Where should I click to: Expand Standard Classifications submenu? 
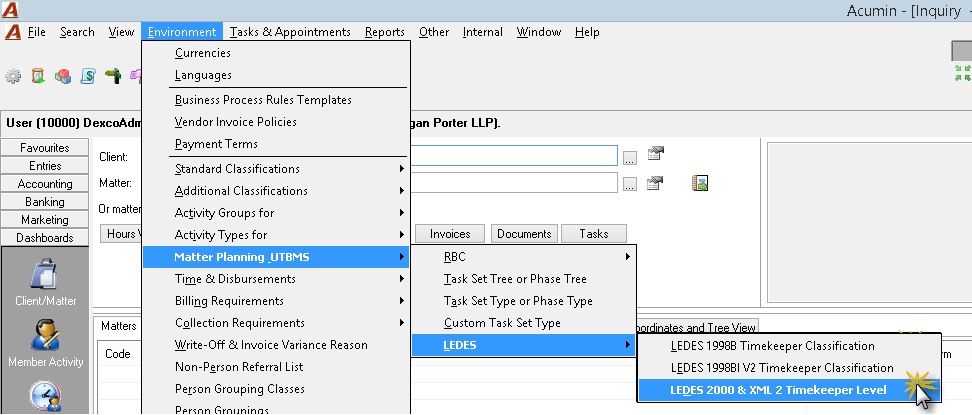click(275, 169)
